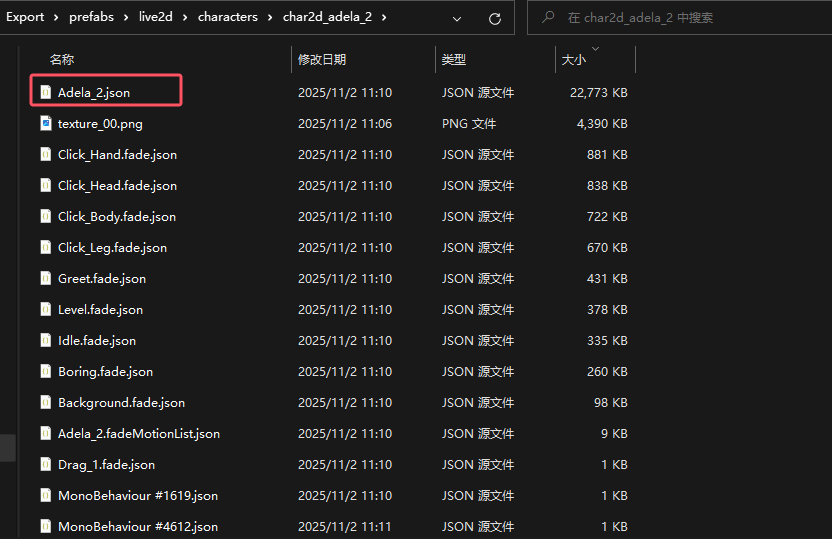Click the Click_Body.fade.json file icon
This screenshot has width=832, height=539.
pos(46,216)
